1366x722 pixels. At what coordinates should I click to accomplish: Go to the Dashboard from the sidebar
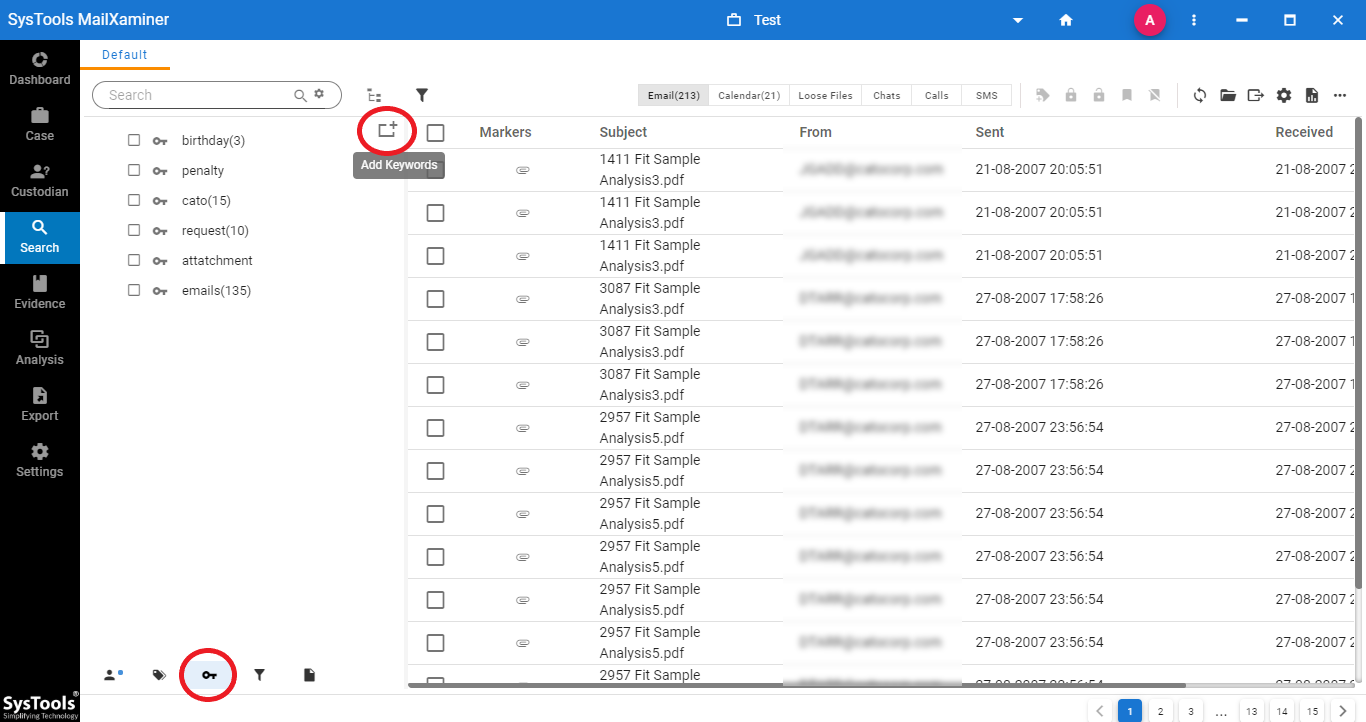coord(39,68)
